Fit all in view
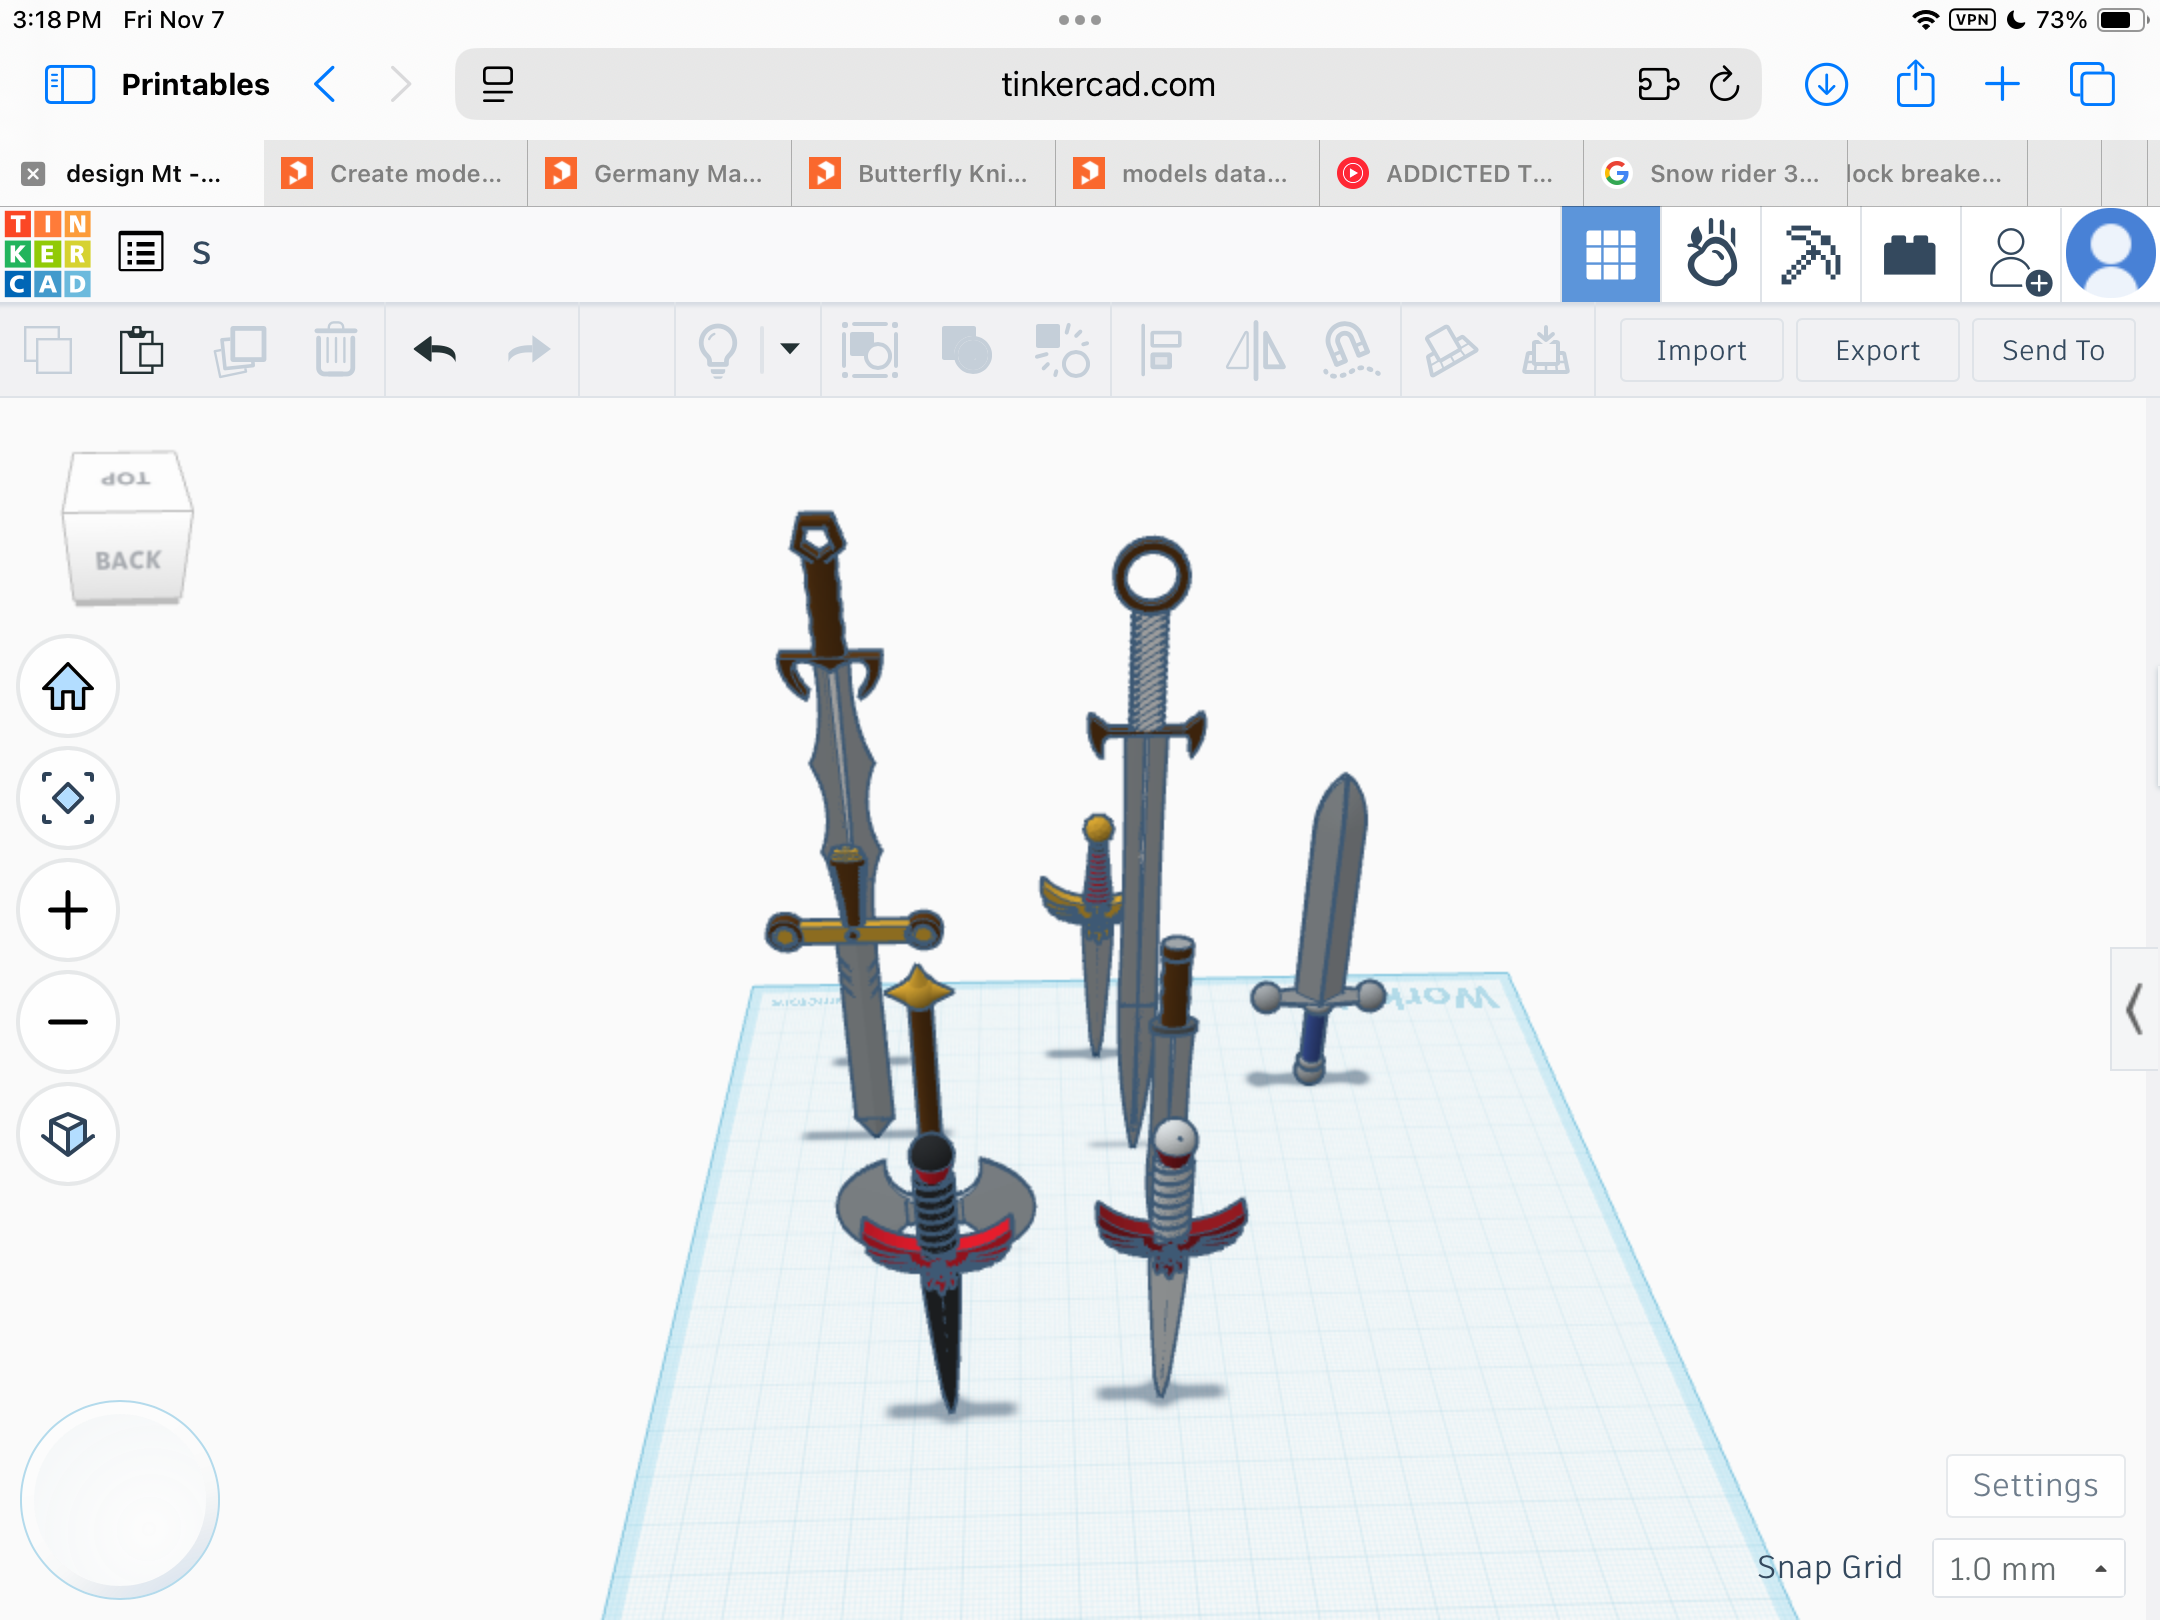The image size is (2160, 1620). click(68, 798)
